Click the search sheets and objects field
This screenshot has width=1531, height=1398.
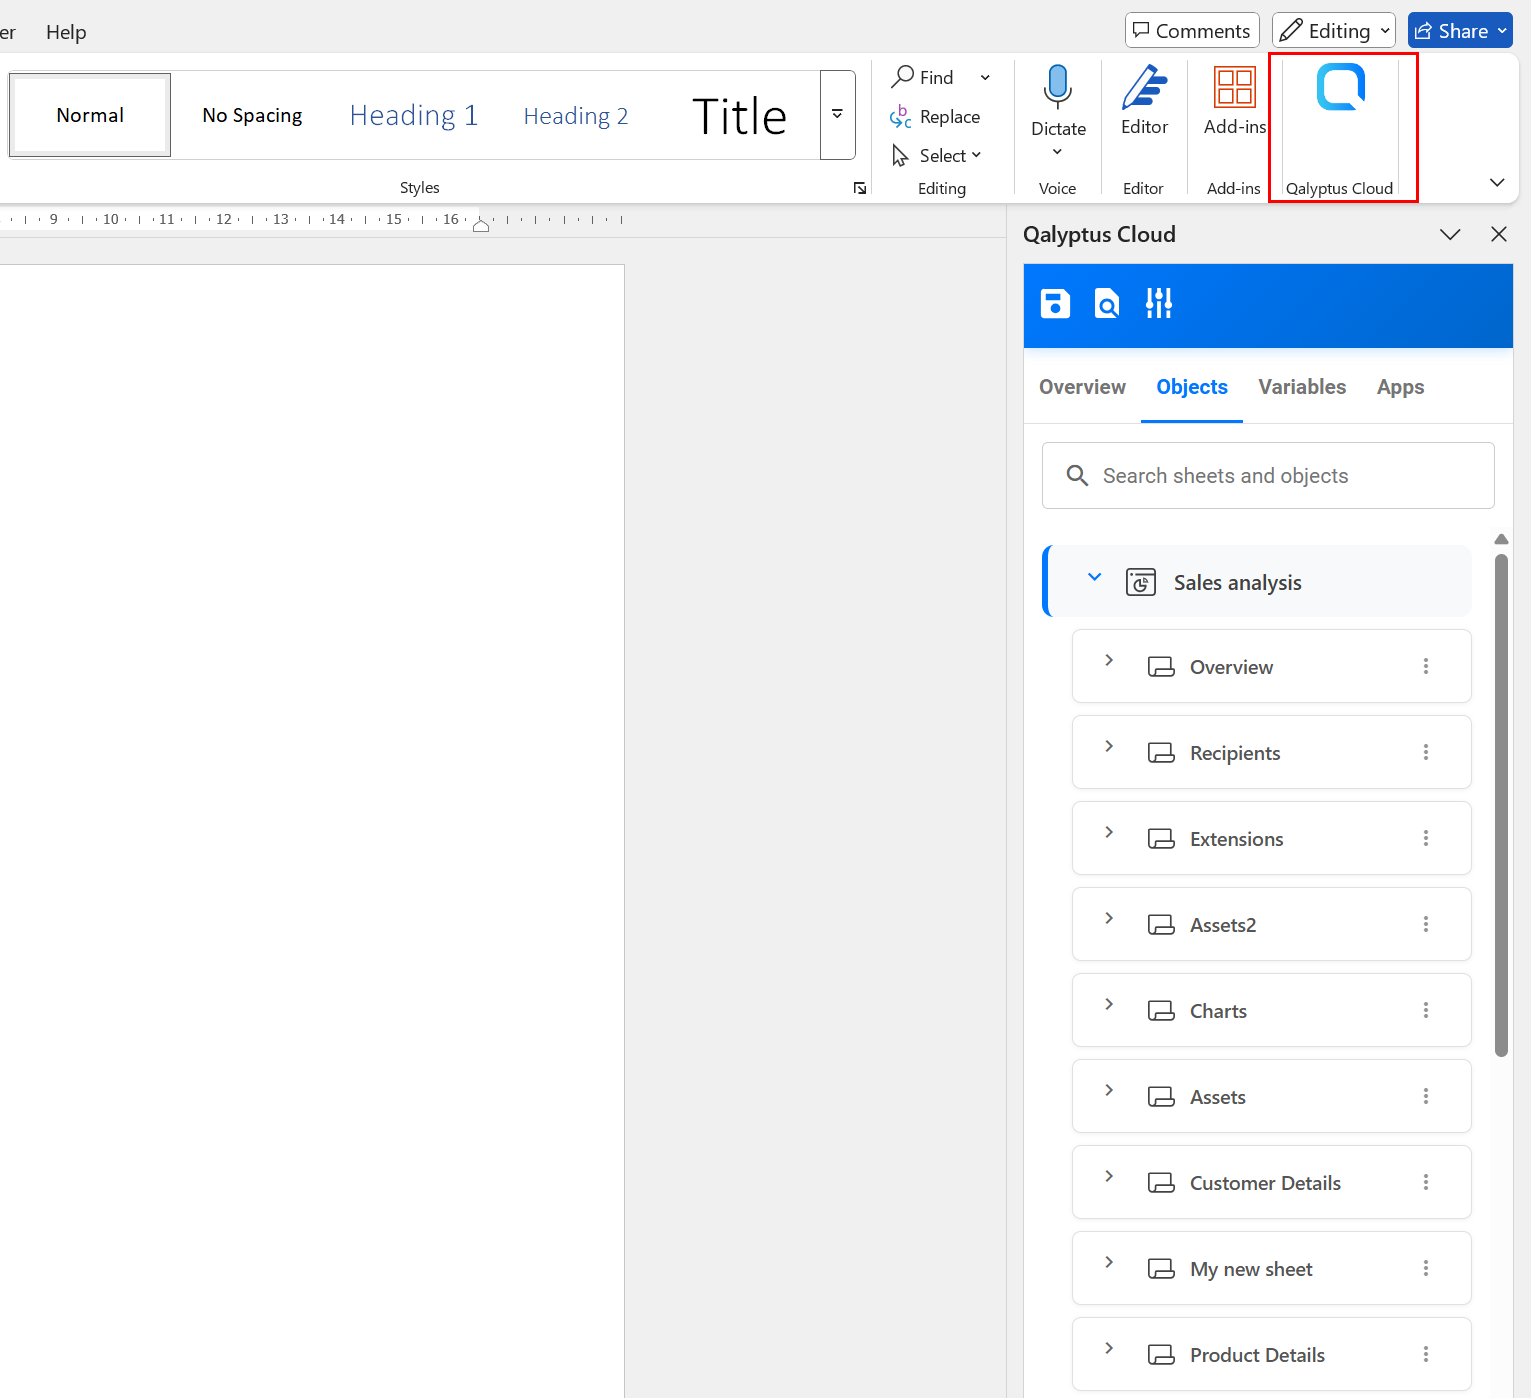[1268, 476]
